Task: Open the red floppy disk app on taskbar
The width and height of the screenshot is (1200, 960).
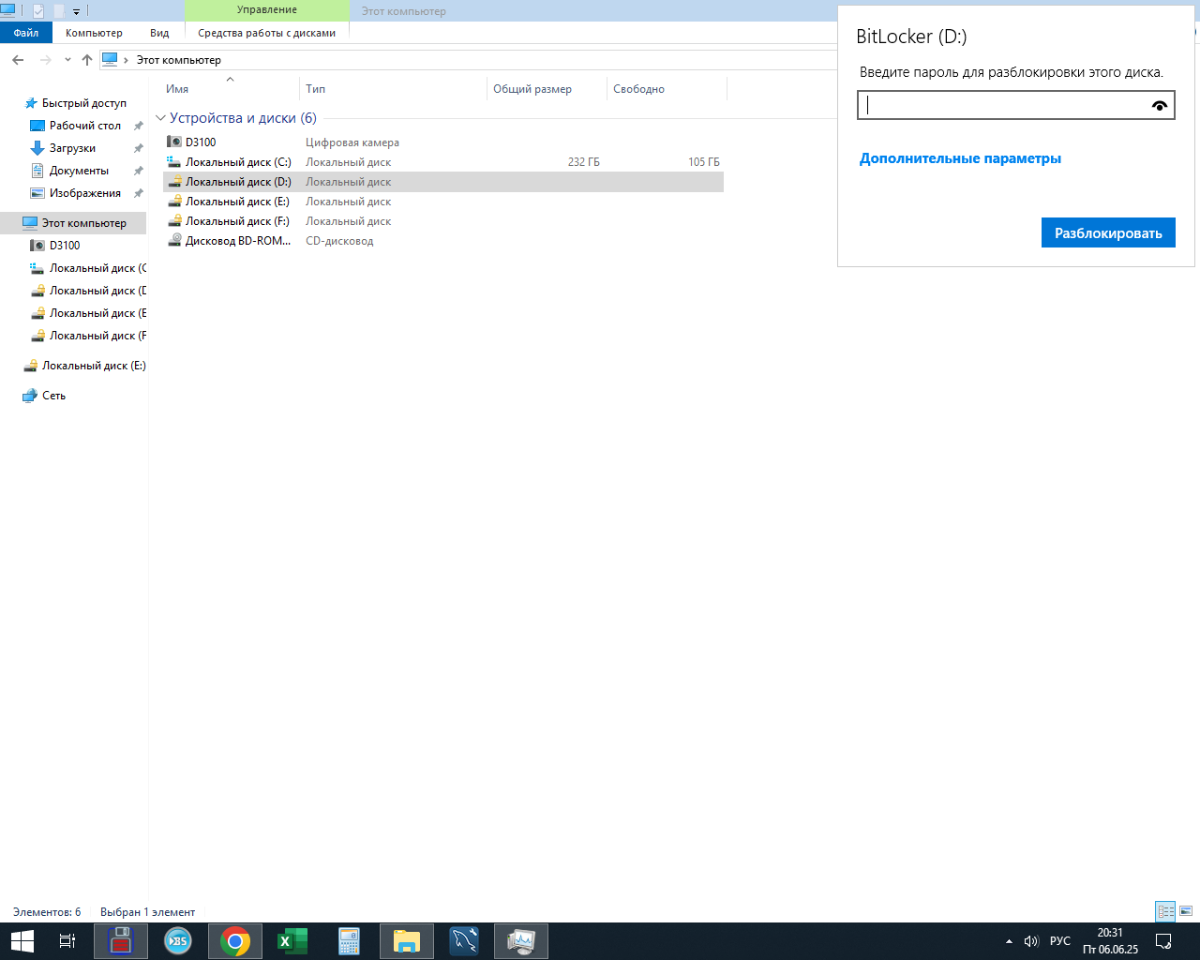Action: click(x=121, y=941)
